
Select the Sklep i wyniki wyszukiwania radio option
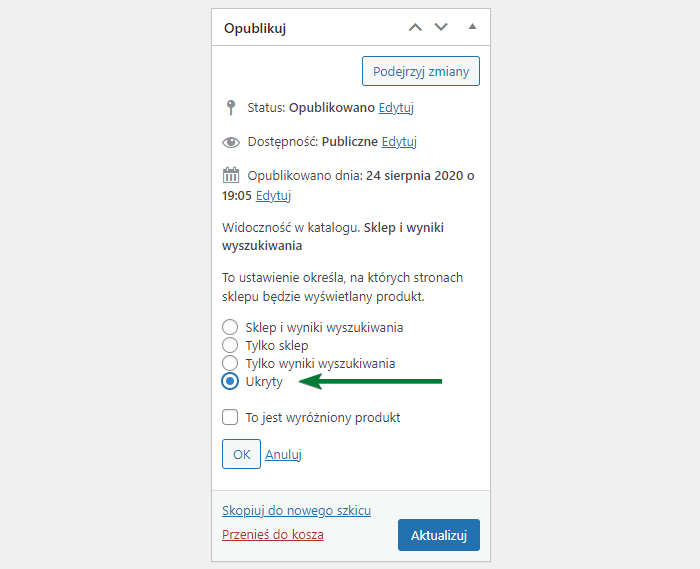pos(230,327)
